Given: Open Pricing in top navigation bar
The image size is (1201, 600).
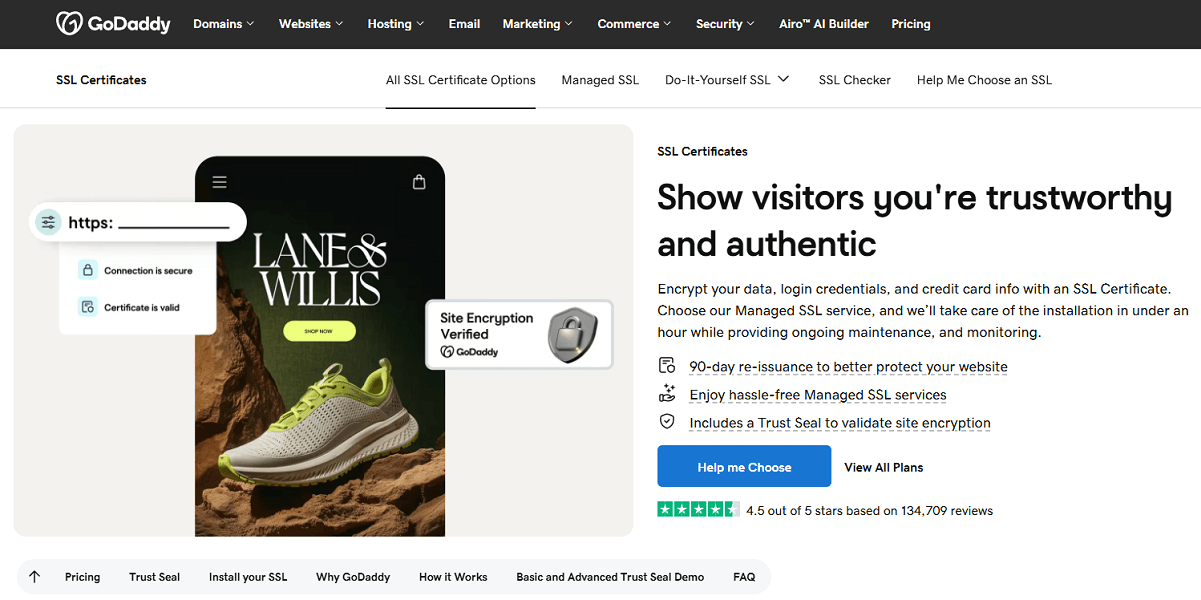Looking at the screenshot, I should click(911, 24).
